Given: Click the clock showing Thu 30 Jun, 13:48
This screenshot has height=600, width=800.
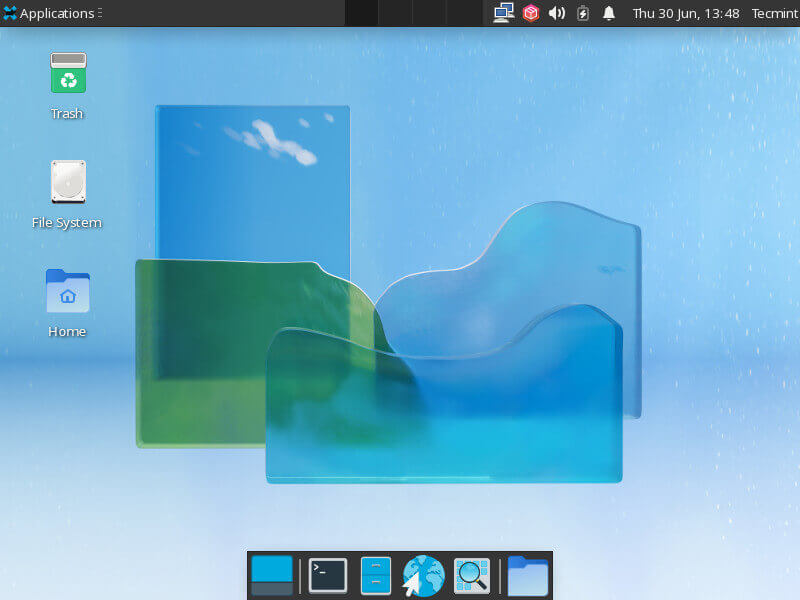Looking at the screenshot, I should point(686,13).
